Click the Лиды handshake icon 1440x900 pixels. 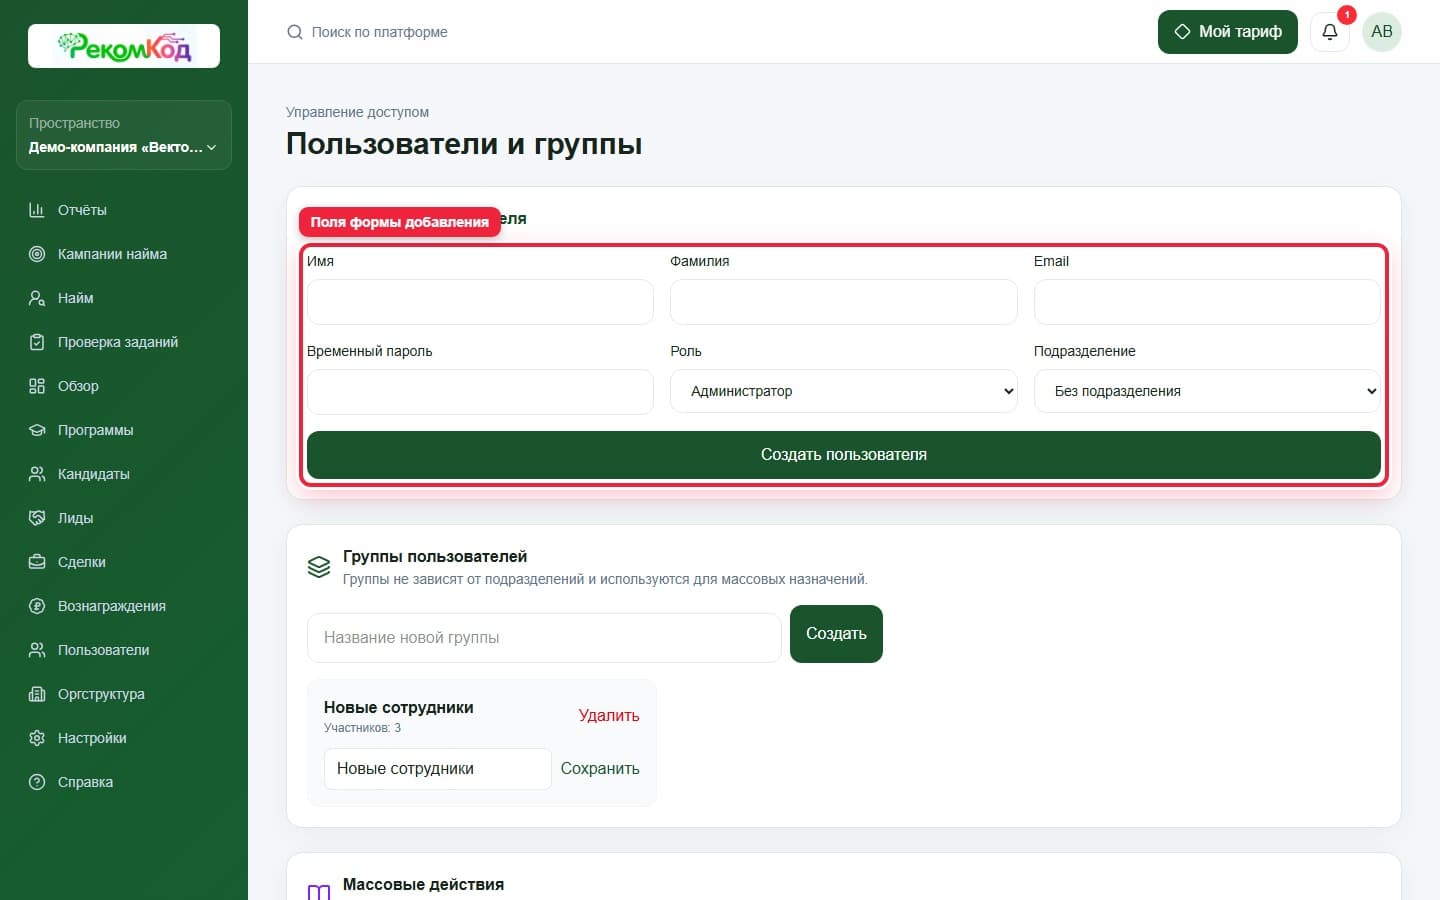pyautogui.click(x=37, y=518)
